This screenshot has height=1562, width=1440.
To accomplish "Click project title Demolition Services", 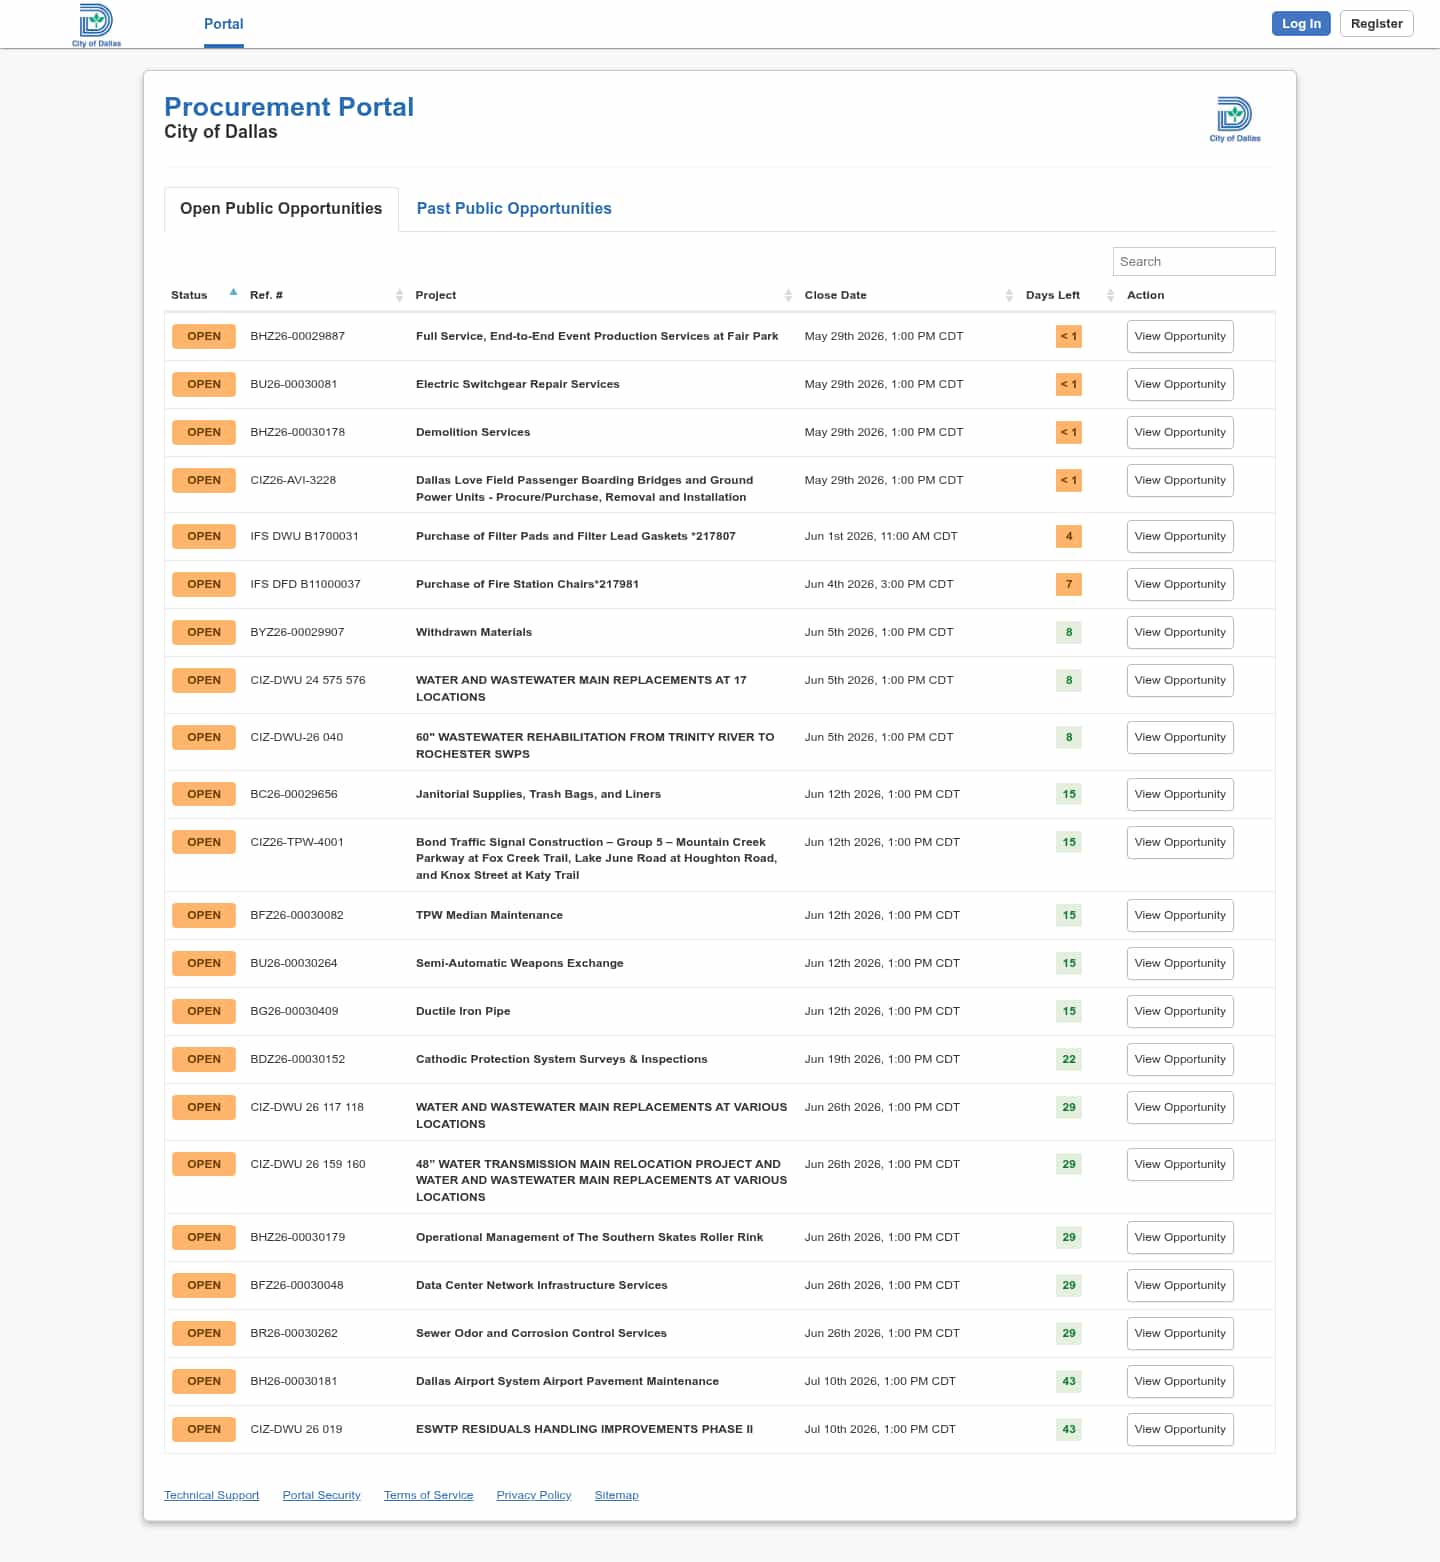I will 473,432.
